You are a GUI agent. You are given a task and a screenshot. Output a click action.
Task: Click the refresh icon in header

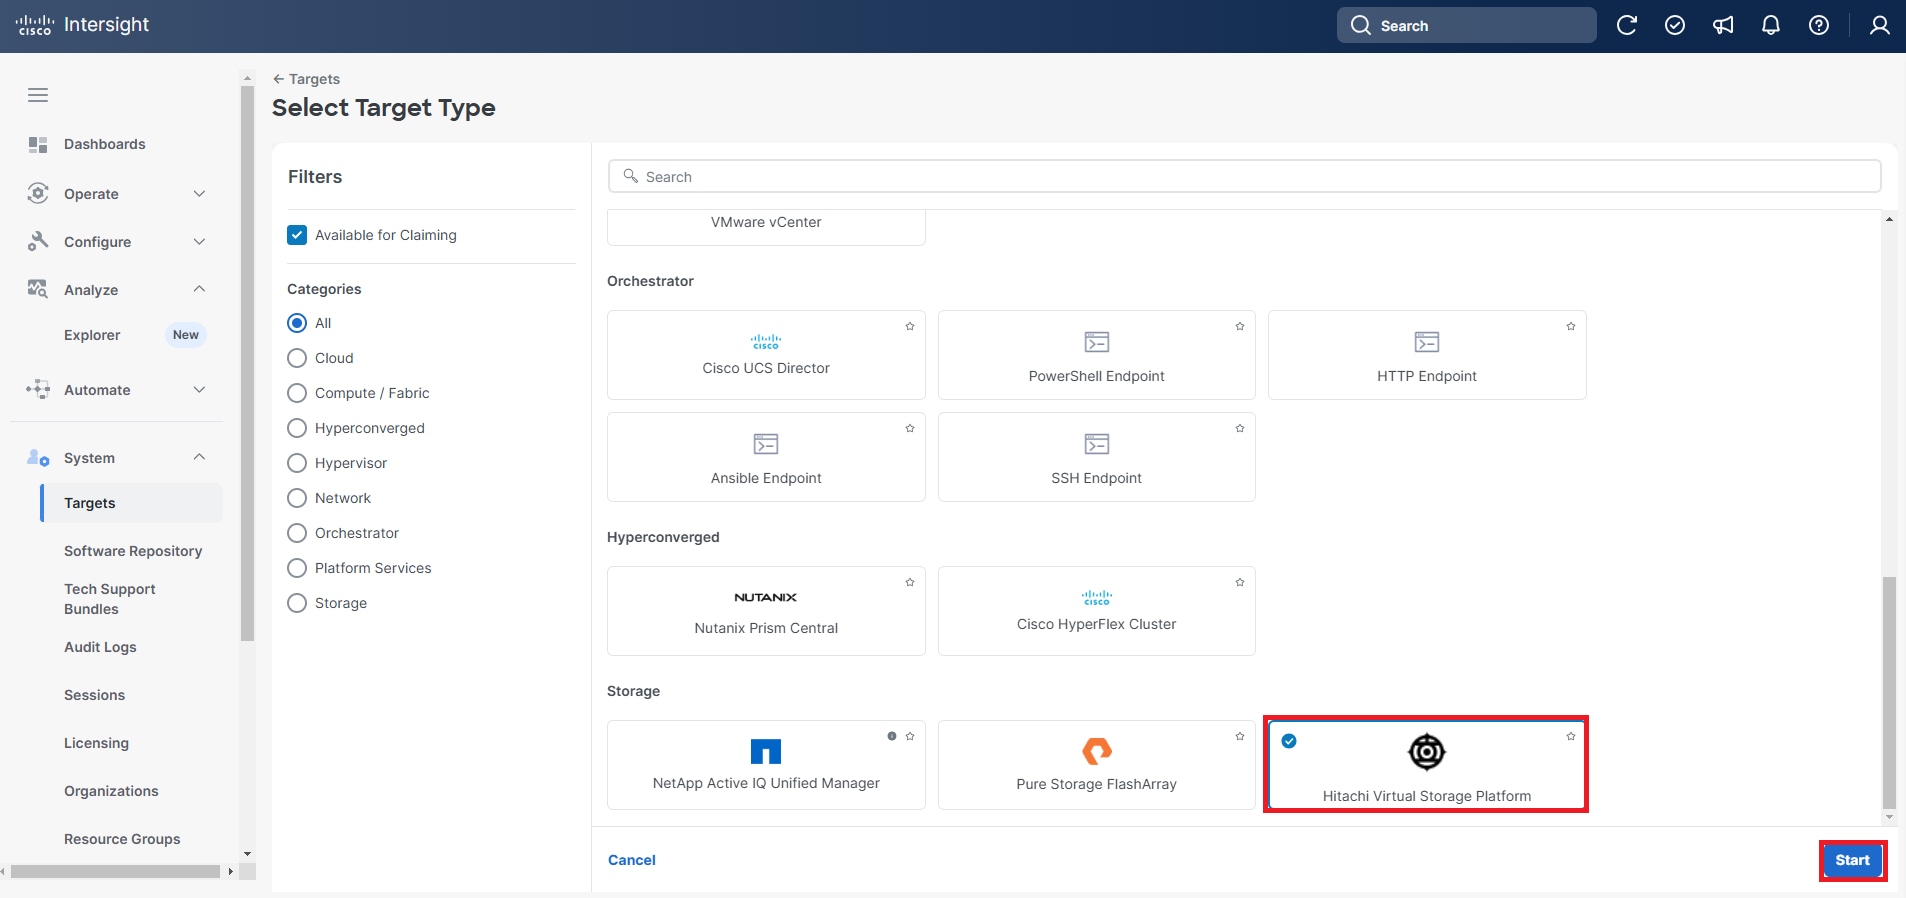tap(1626, 25)
